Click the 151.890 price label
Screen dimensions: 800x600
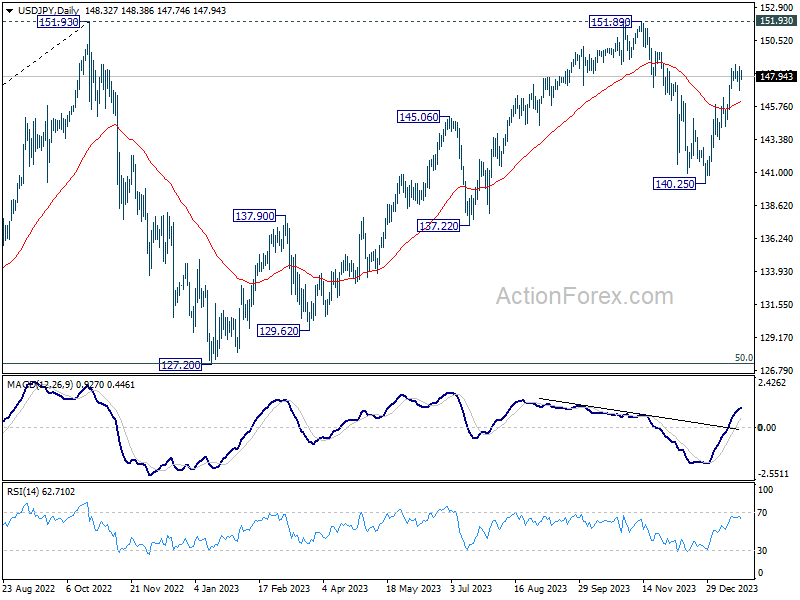[611, 22]
